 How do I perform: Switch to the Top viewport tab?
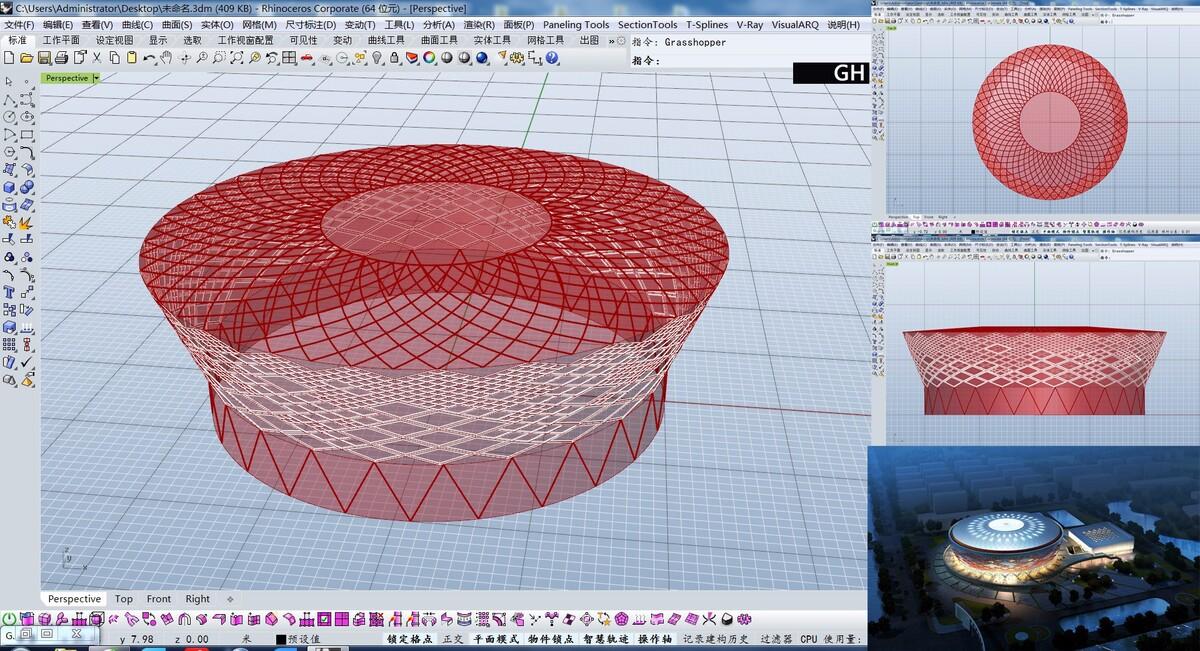coord(123,599)
